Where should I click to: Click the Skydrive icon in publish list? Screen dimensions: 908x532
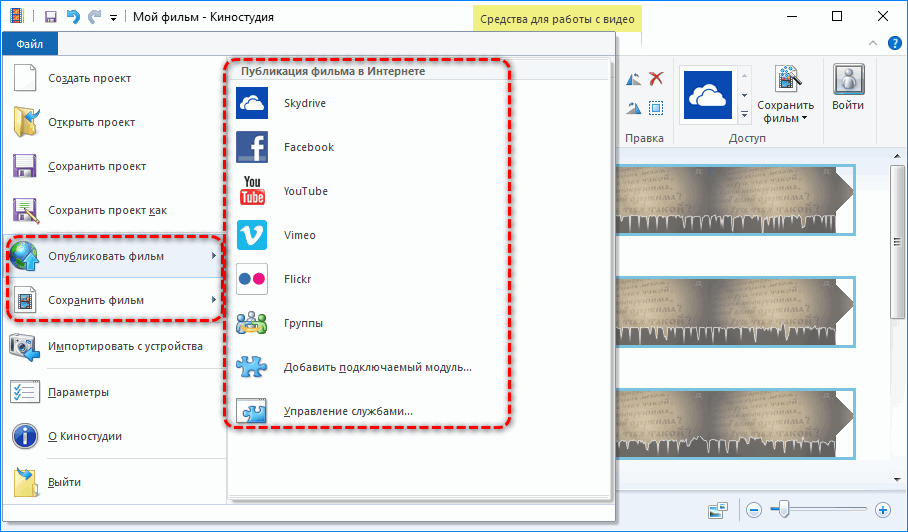tap(252, 103)
